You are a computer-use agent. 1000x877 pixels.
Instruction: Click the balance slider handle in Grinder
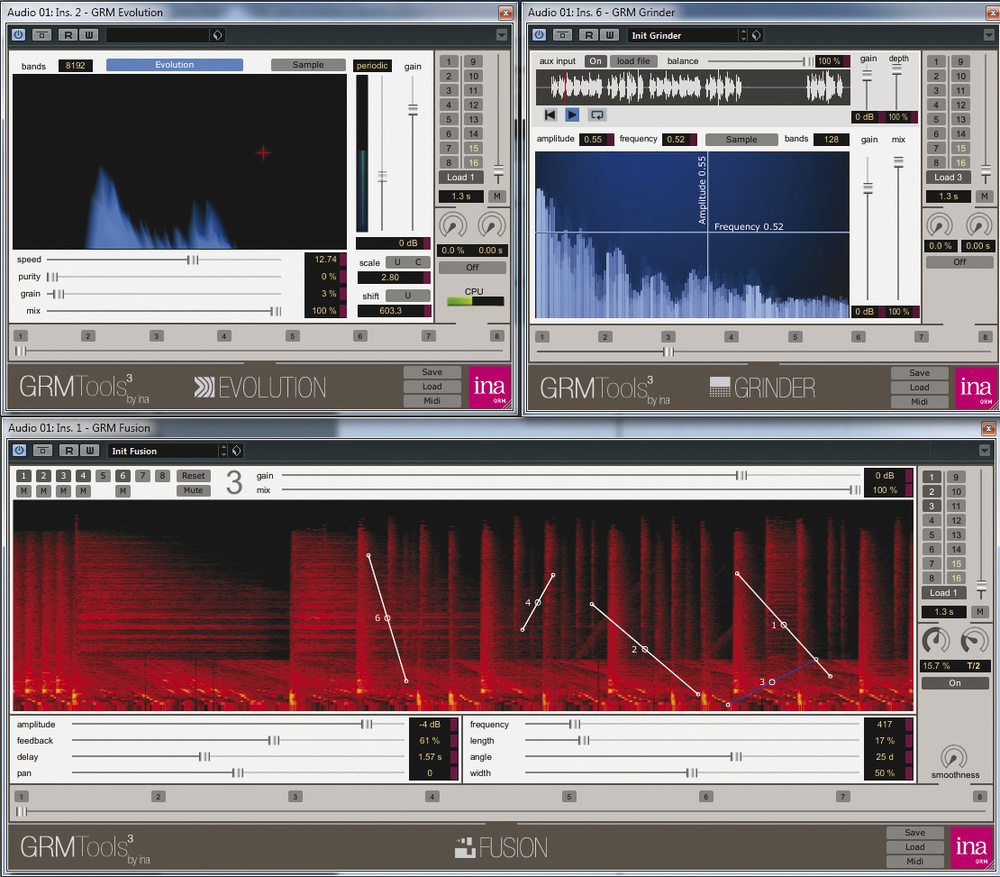[807, 61]
